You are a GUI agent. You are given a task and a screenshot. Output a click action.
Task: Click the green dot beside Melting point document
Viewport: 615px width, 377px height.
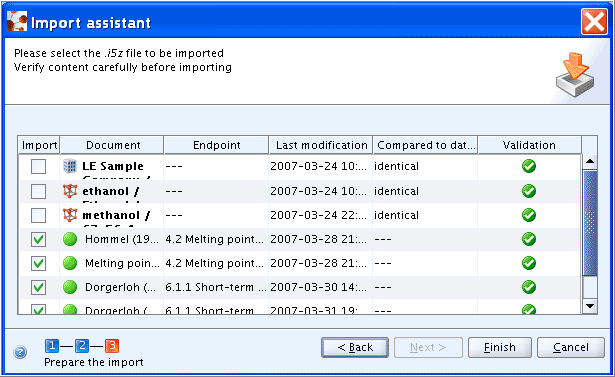(x=70, y=263)
